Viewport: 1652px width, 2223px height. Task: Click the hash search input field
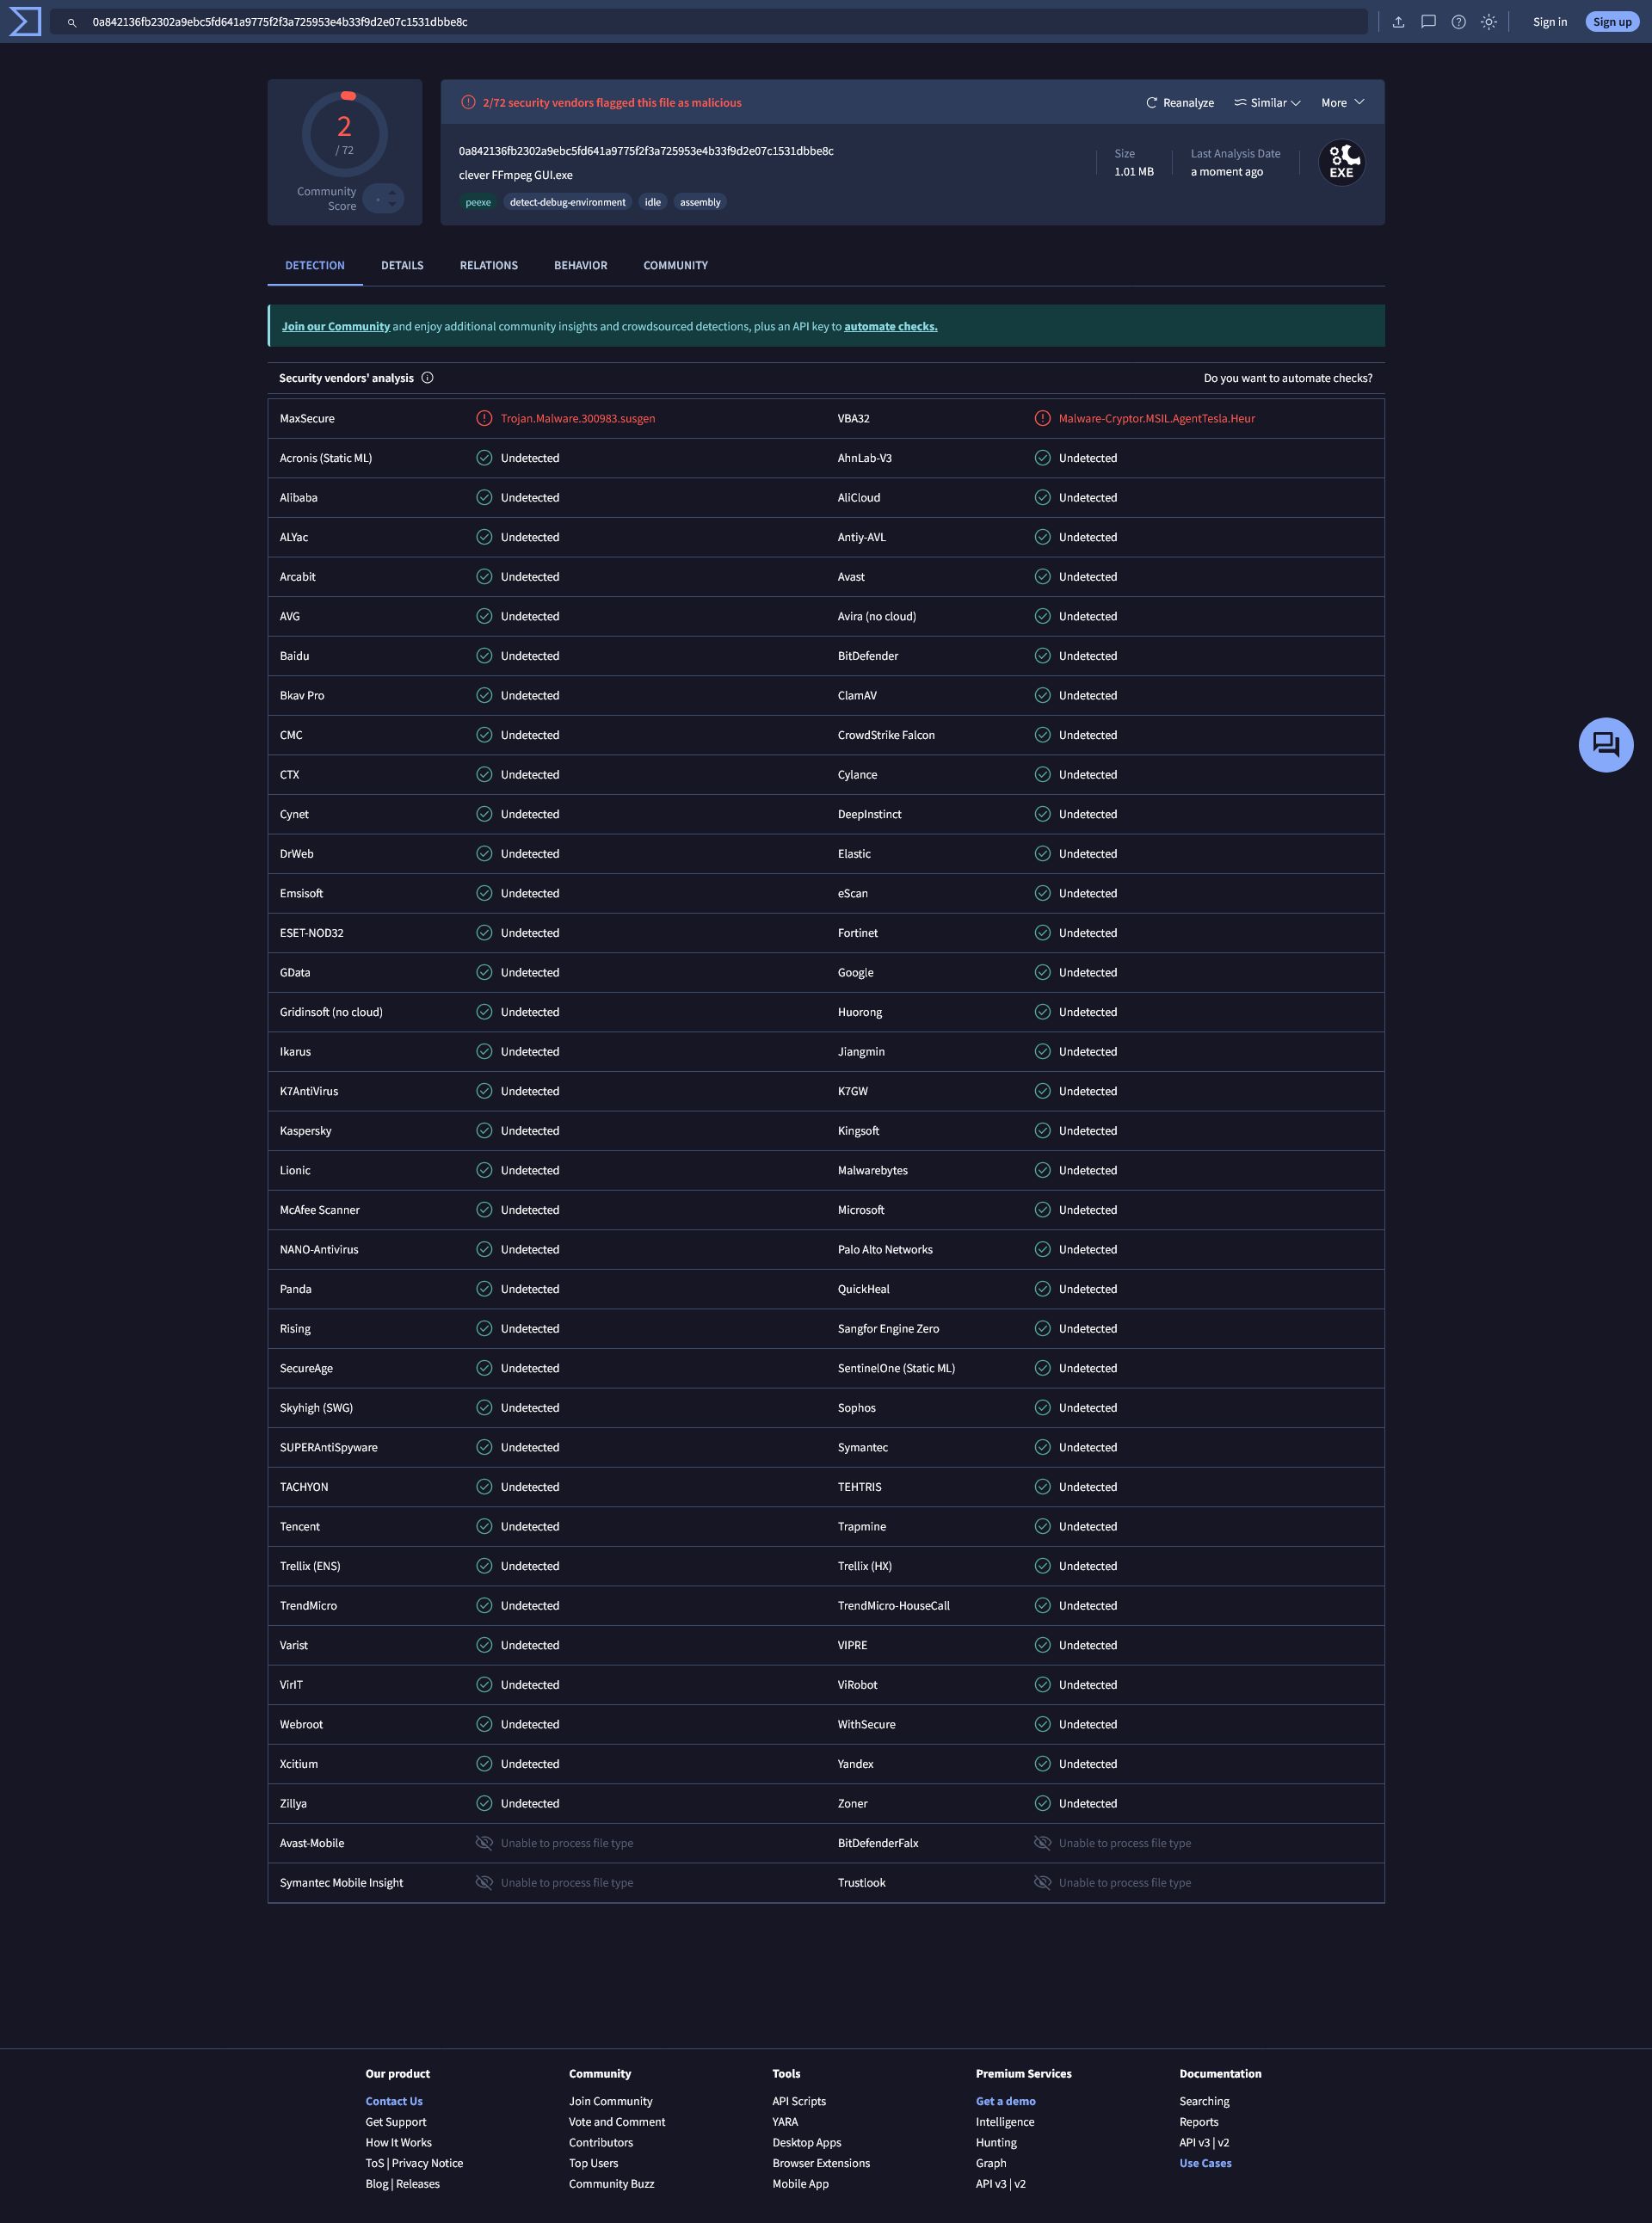[x=700, y=22]
